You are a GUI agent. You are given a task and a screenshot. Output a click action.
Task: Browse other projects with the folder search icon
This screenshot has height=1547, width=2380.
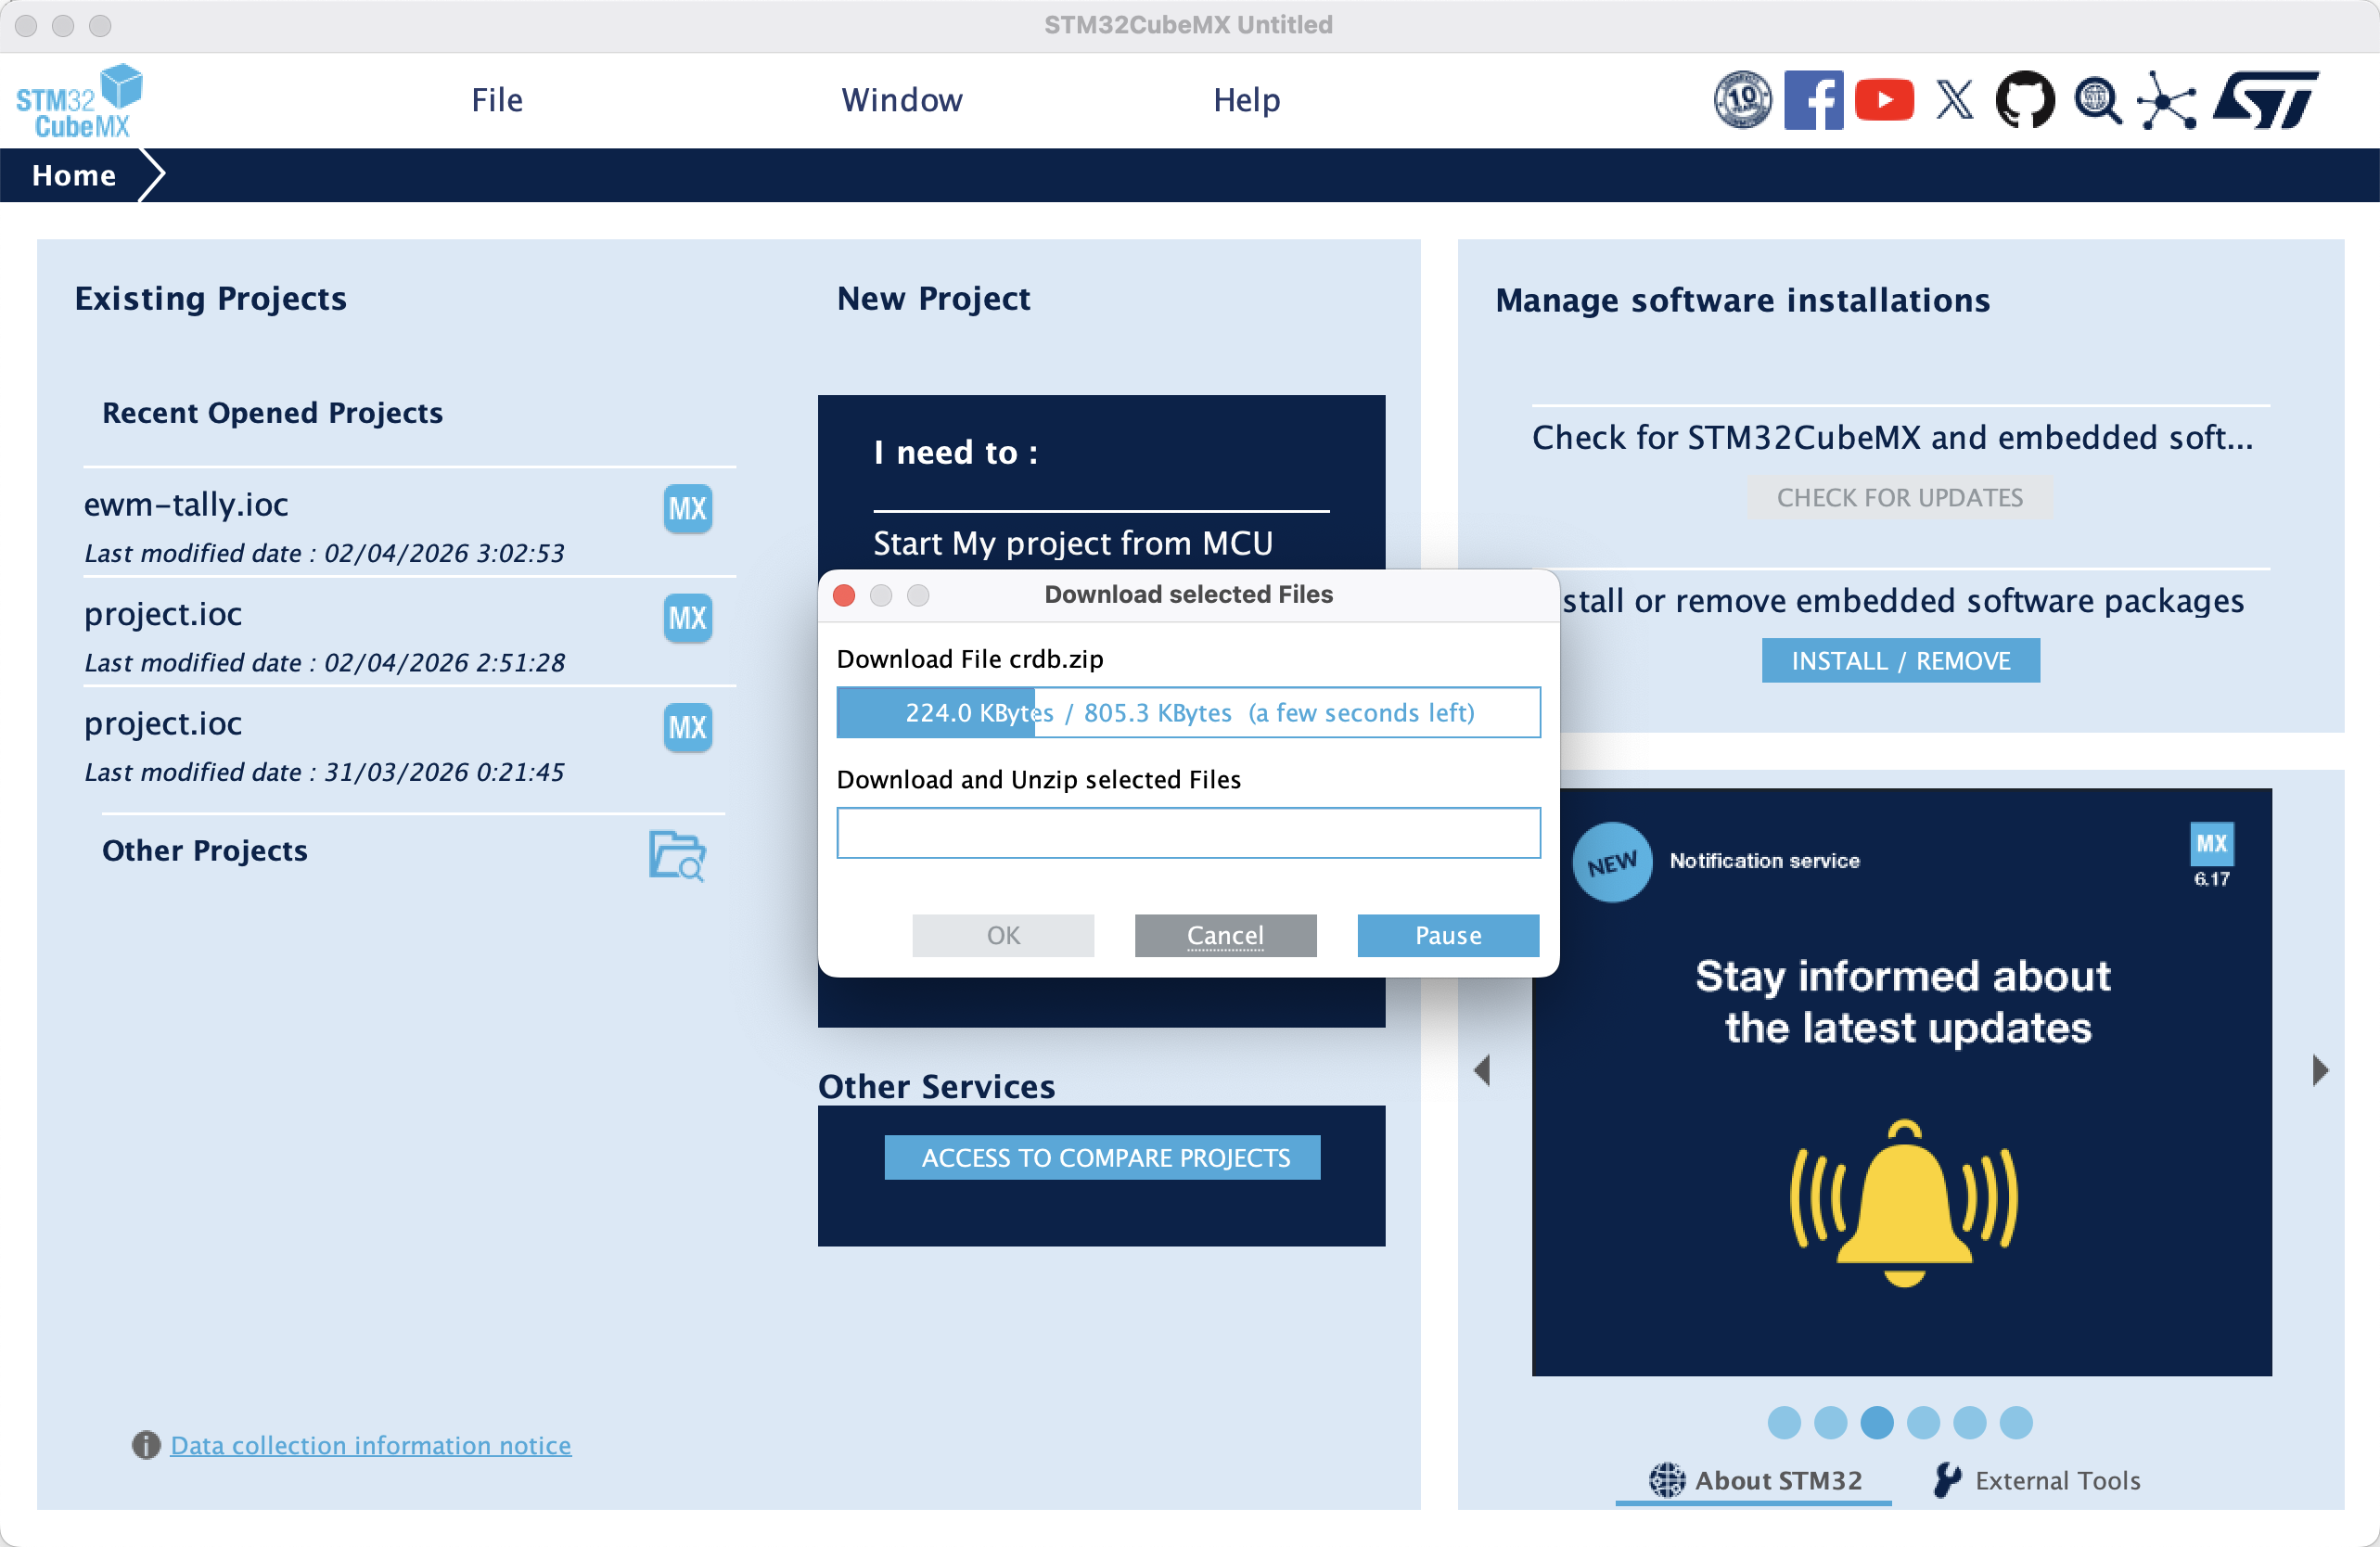[x=677, y=855]
